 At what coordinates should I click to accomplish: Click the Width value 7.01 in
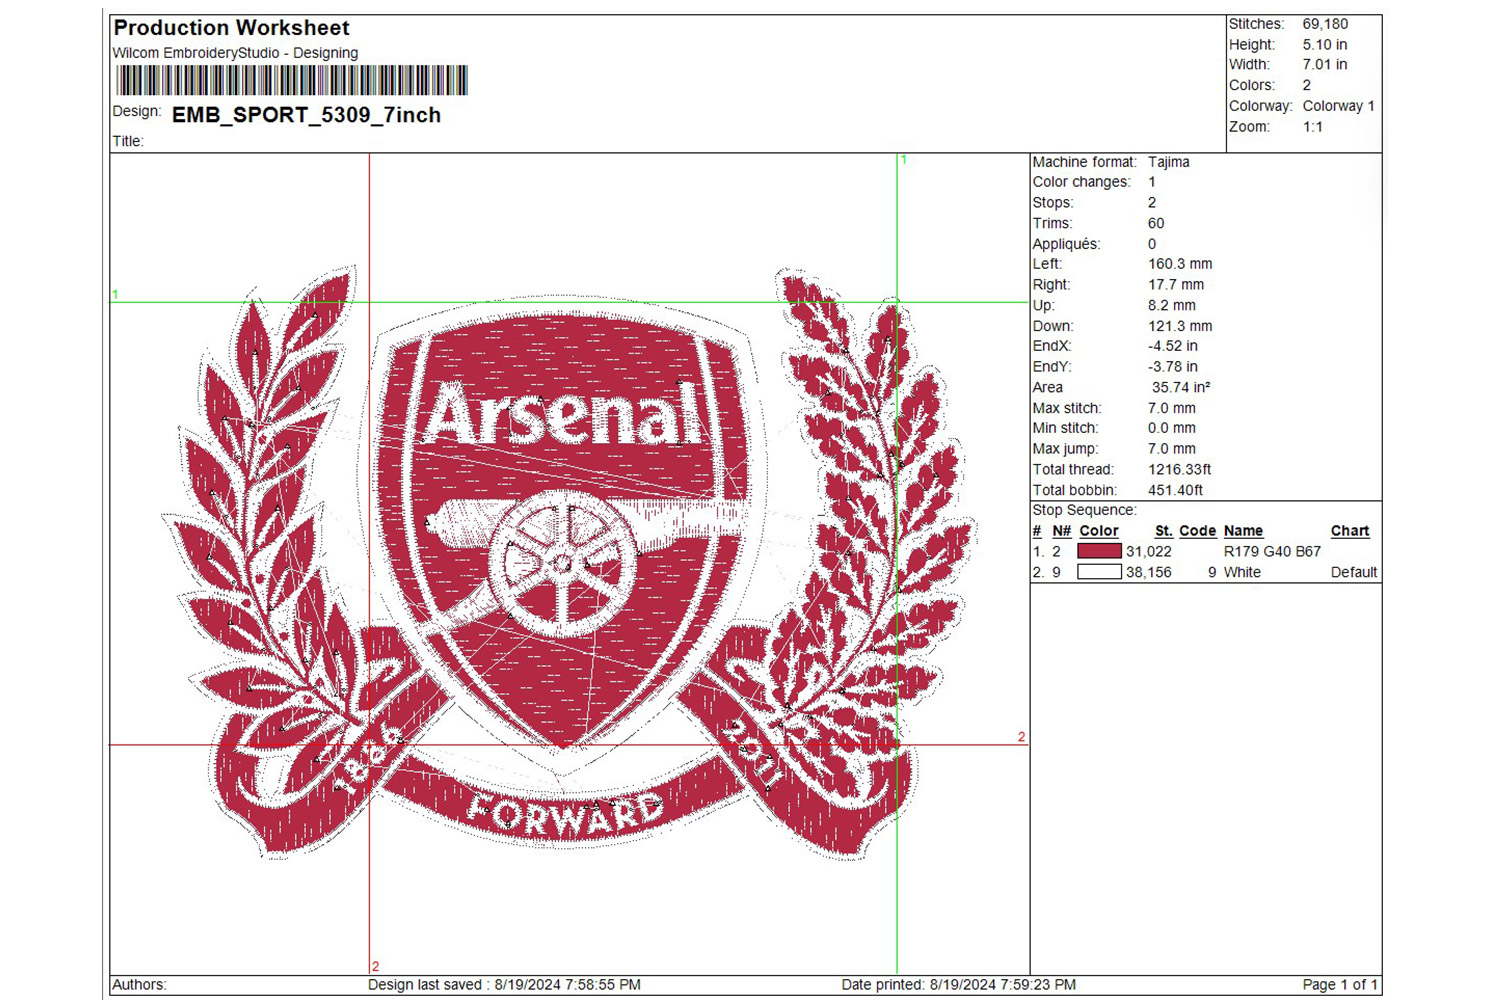coord(1325,65)
